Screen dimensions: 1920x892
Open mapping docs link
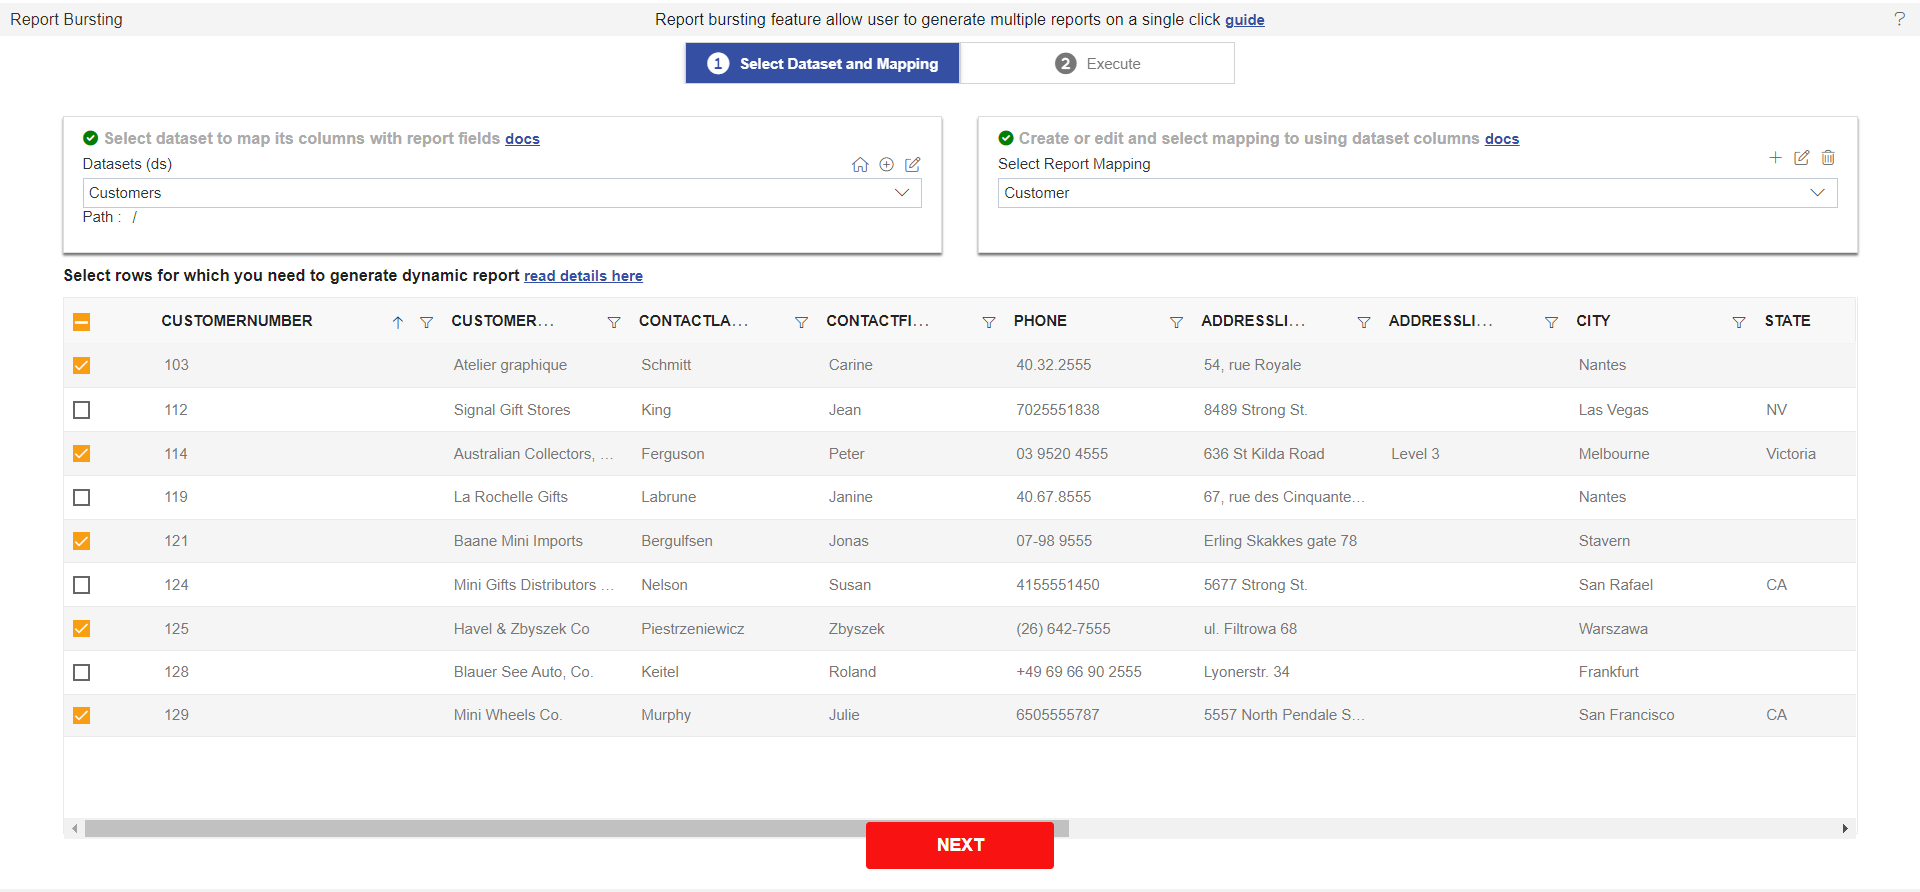1502,139
